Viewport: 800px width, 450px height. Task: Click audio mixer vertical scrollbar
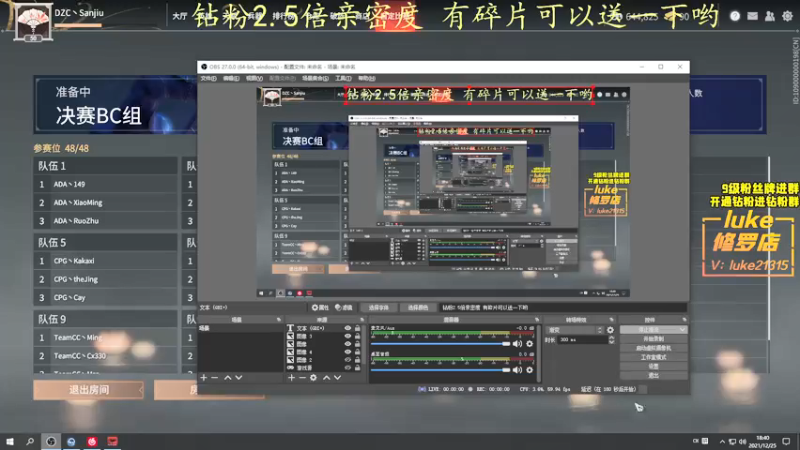click(x=539, y=353)
